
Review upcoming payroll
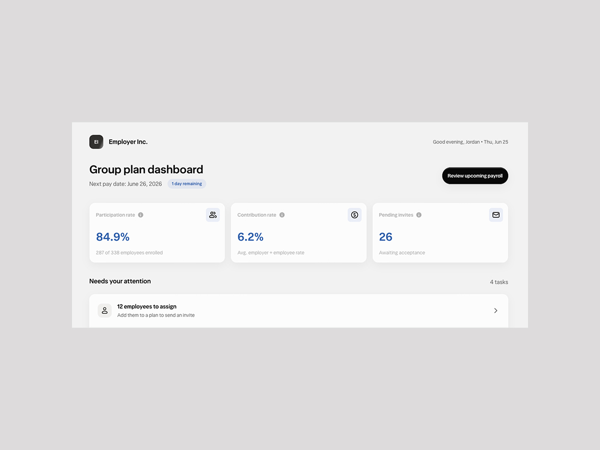(475, 176)
